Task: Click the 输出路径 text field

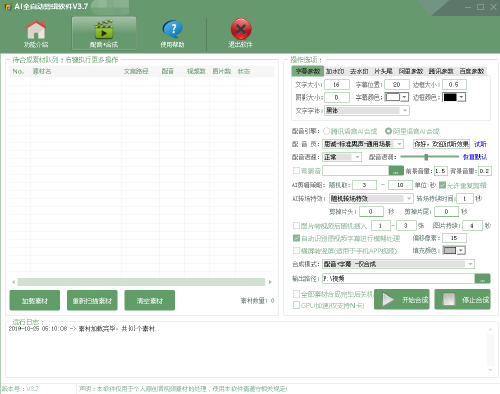Action: (399, 279)
